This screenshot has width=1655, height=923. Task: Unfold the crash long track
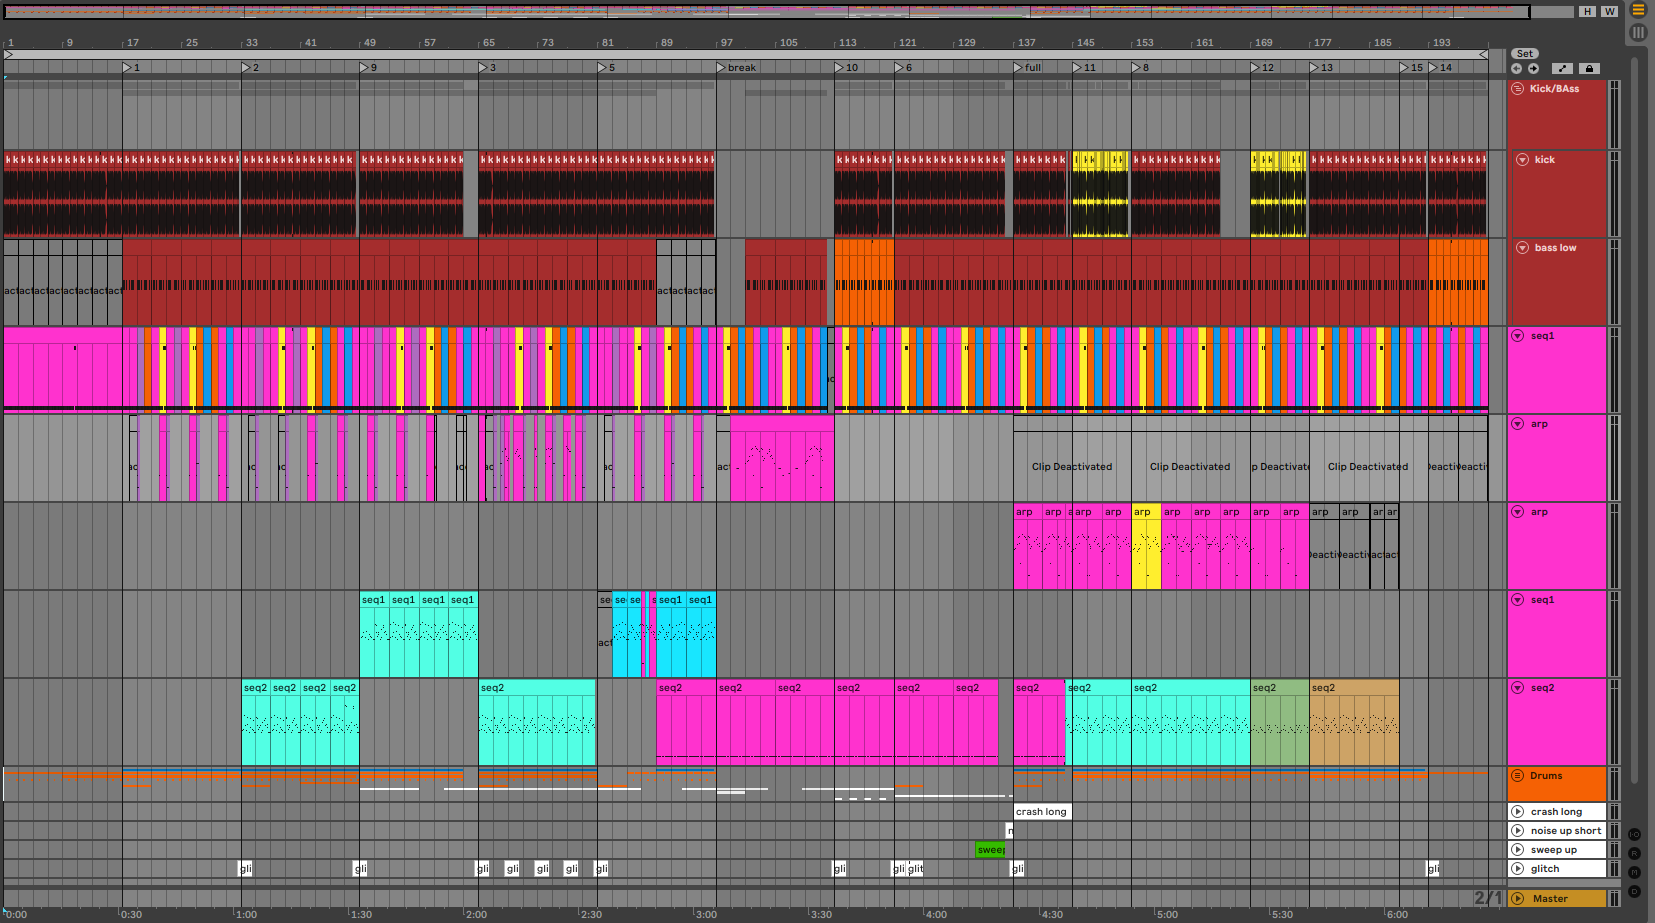[1518, 812]
